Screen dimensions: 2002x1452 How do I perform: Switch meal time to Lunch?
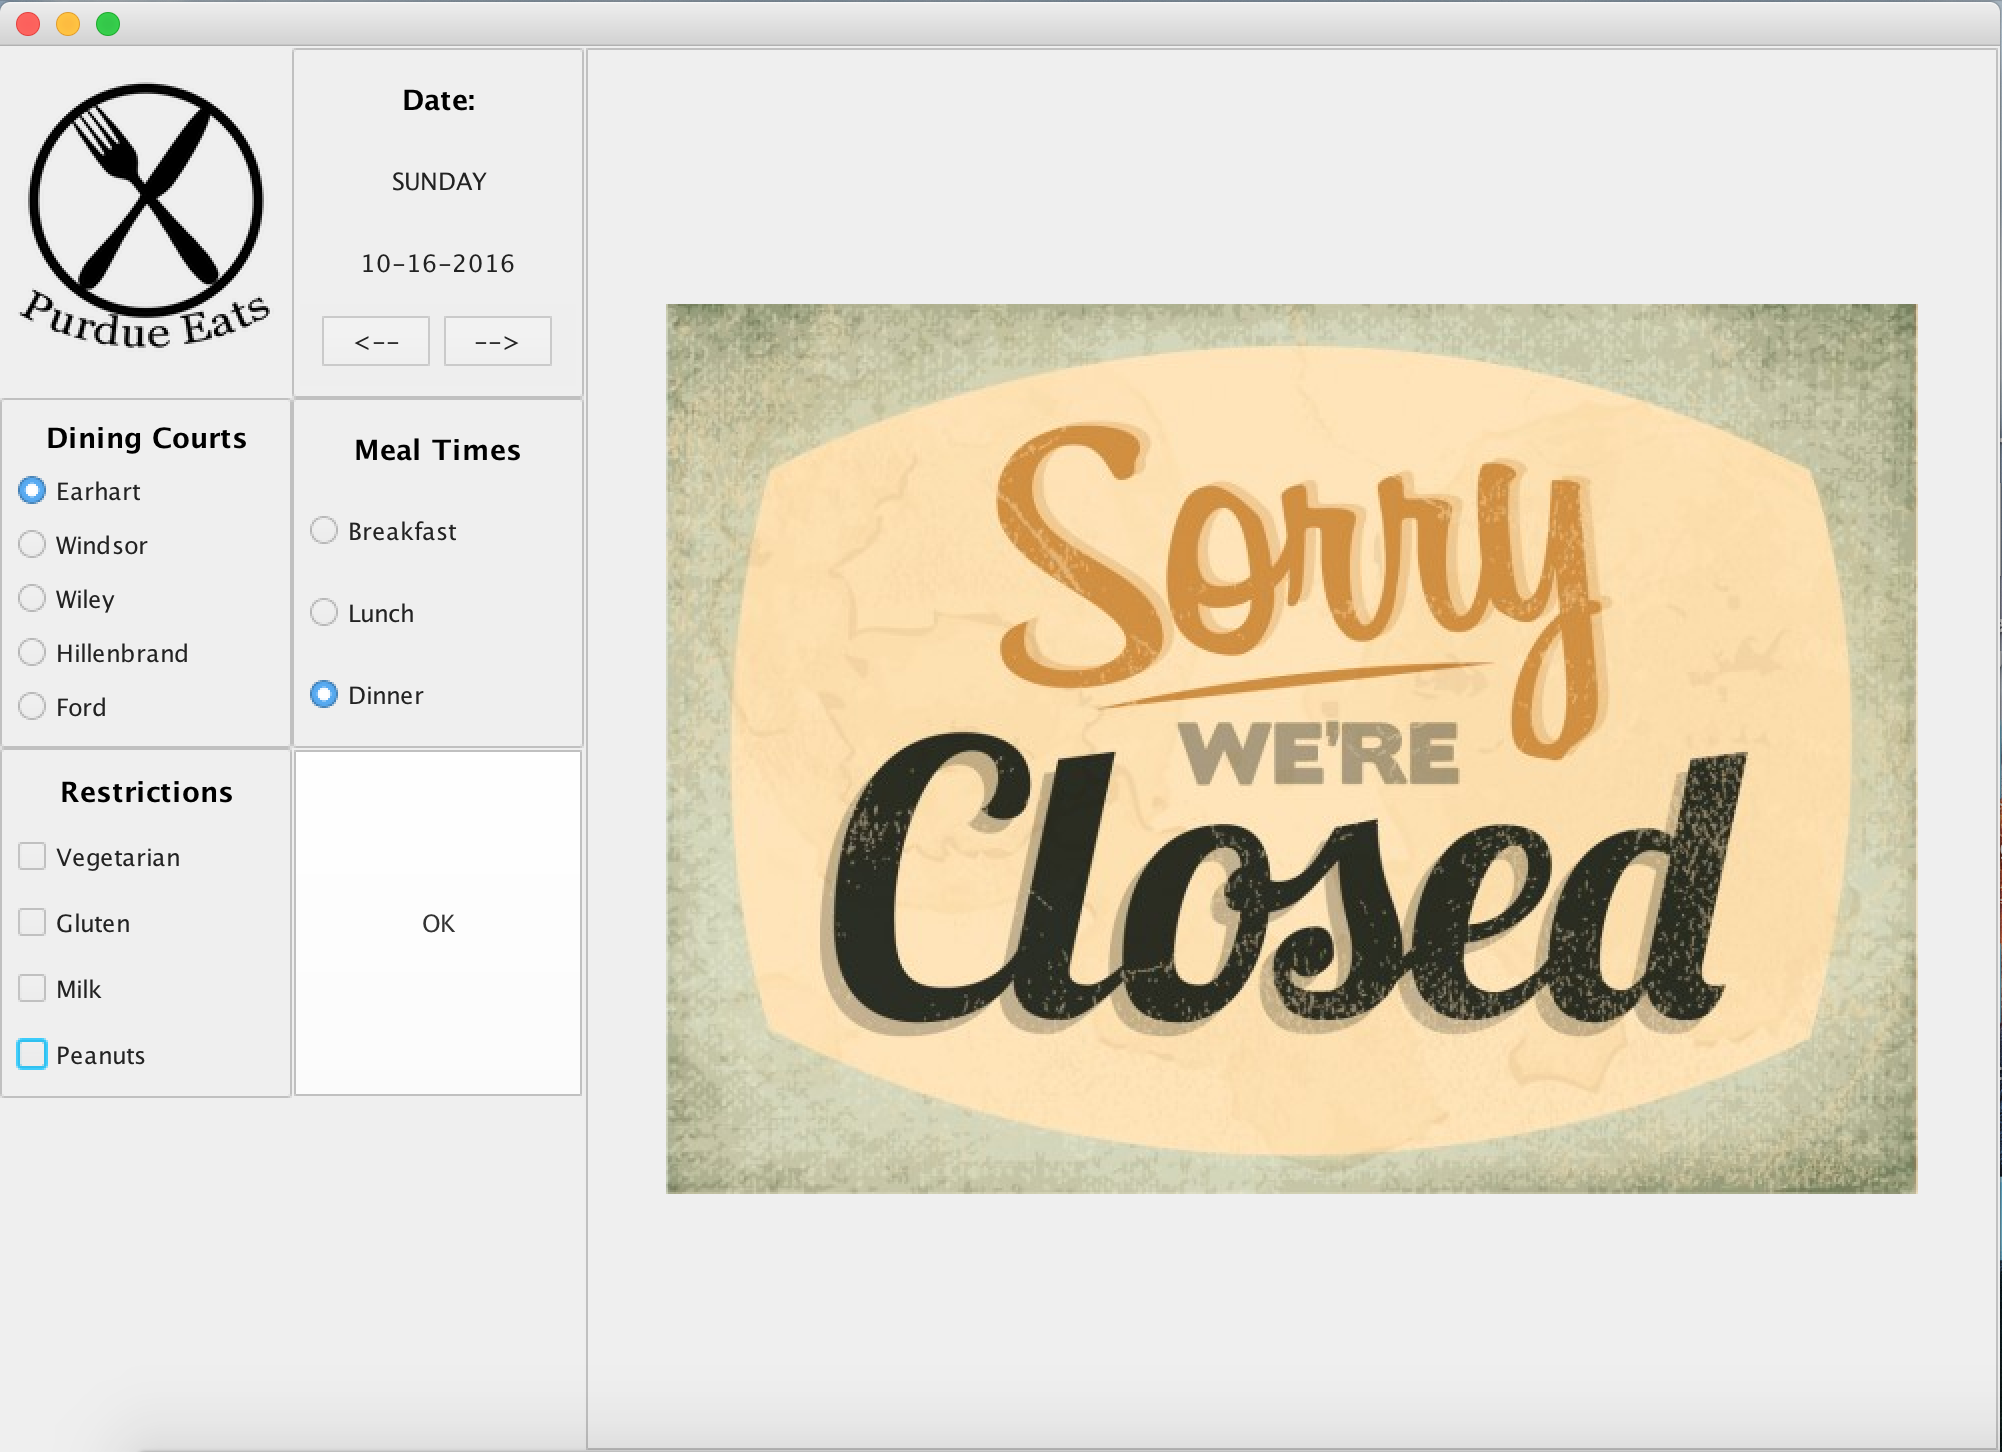tap(324, 613)
